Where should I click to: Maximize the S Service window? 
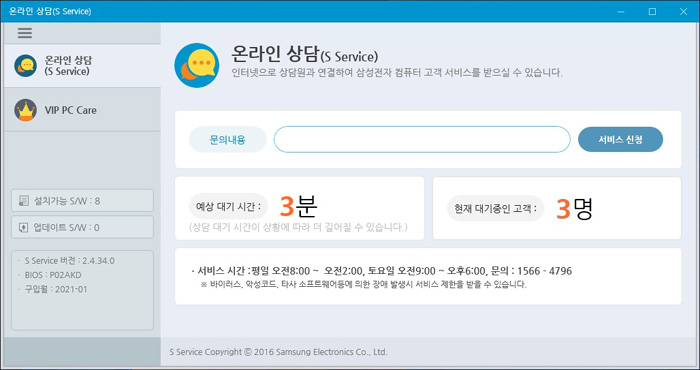(x=652, y=12)
